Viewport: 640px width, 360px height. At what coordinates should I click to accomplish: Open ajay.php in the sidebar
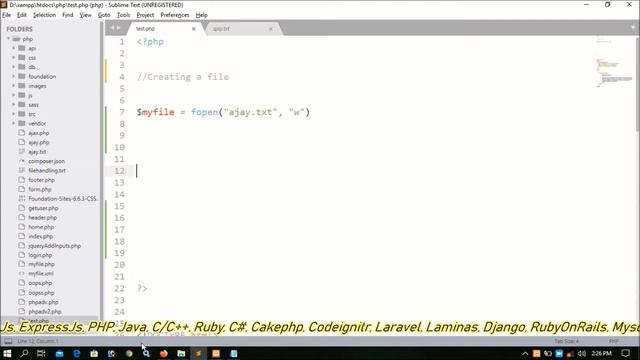coord(39,142)
